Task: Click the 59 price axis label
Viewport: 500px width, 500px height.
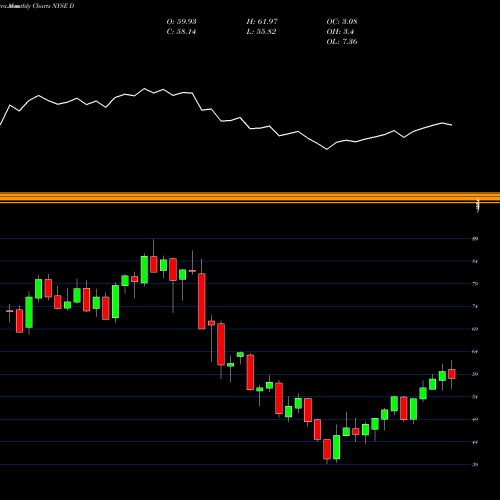Action: [x=475, y=374]
